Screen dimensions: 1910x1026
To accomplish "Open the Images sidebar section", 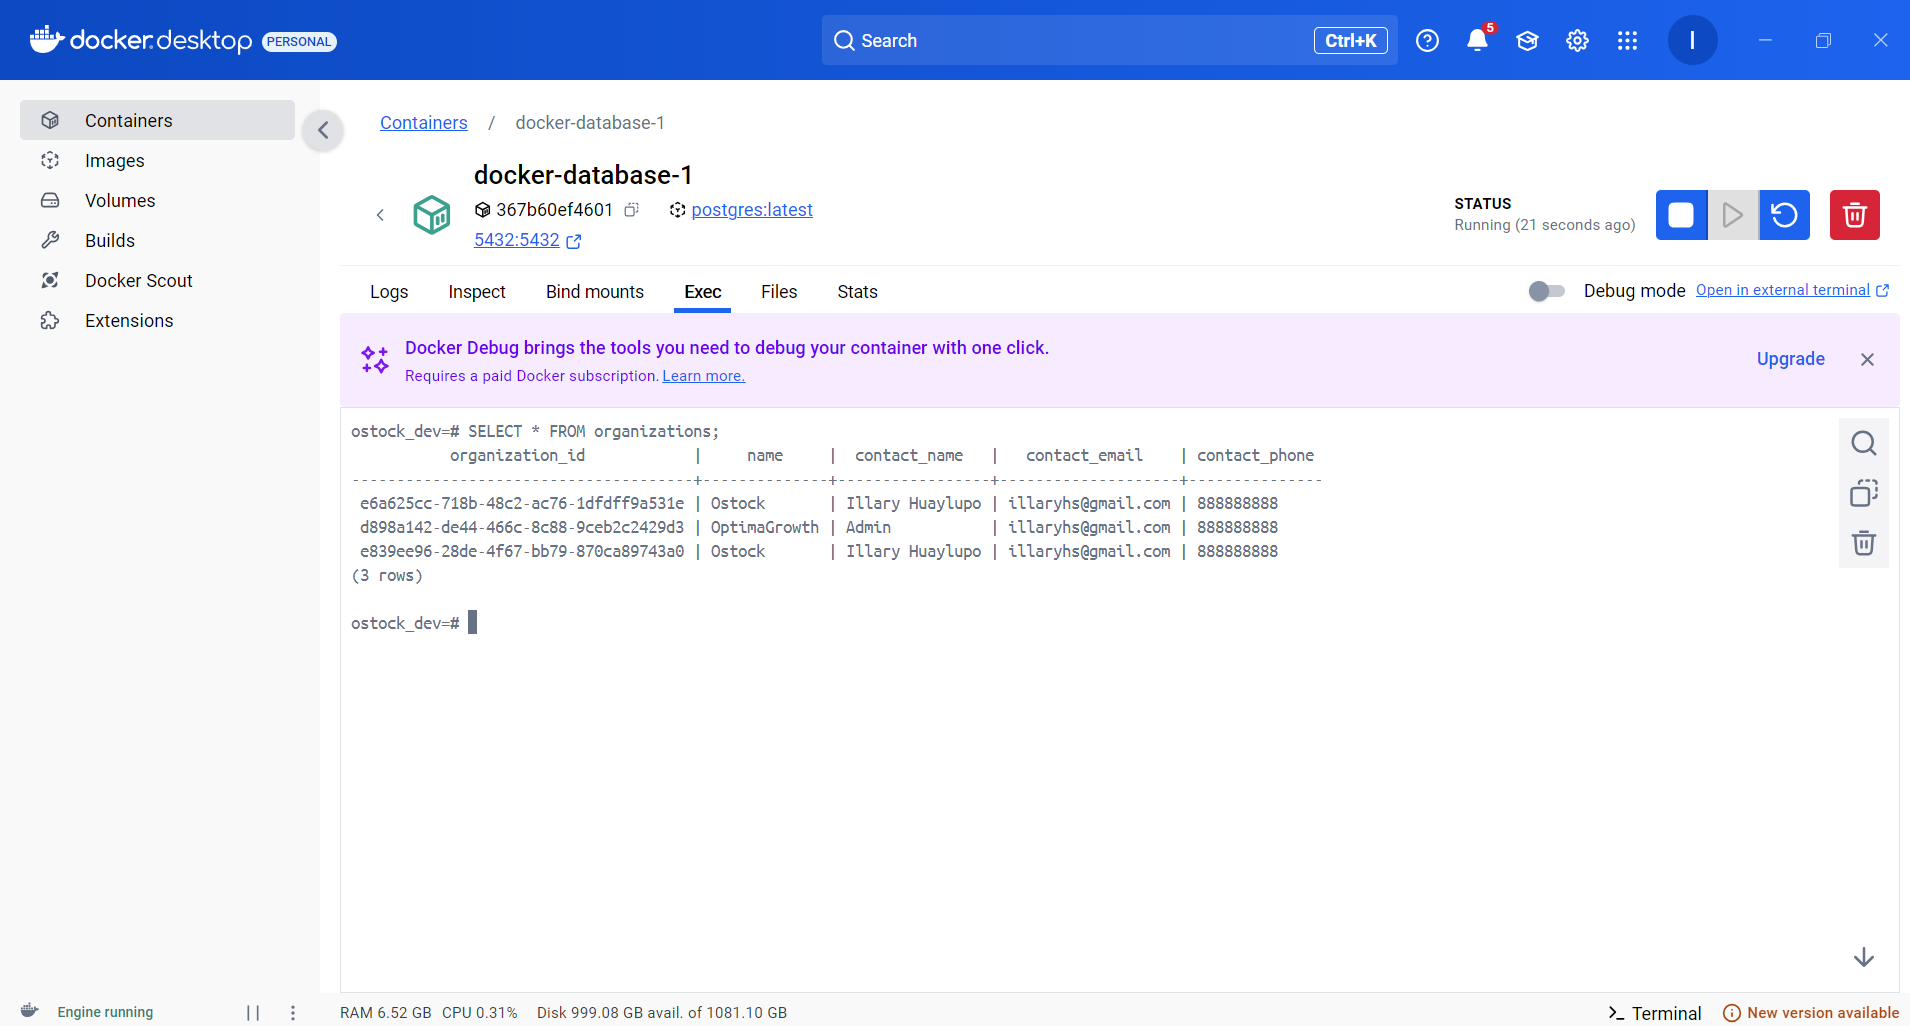I will point(157,160).
